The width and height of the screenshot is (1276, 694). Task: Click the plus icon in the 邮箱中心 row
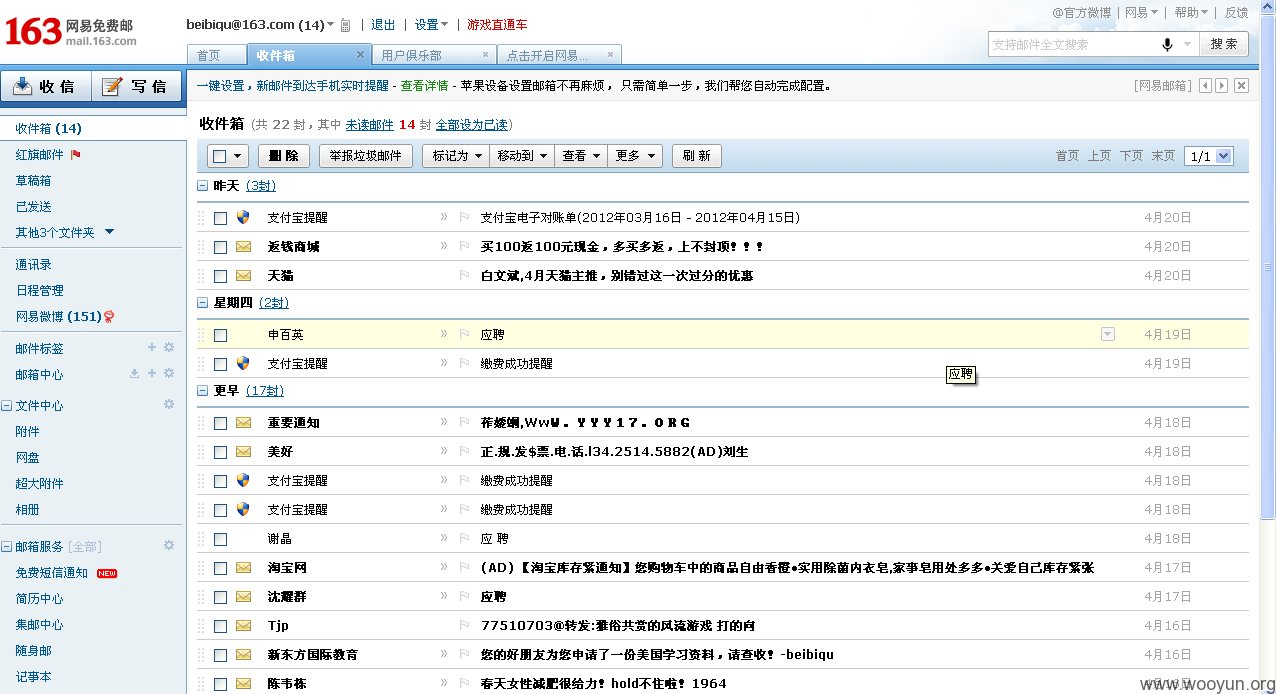pyautogui.click(x=152, y=373)
